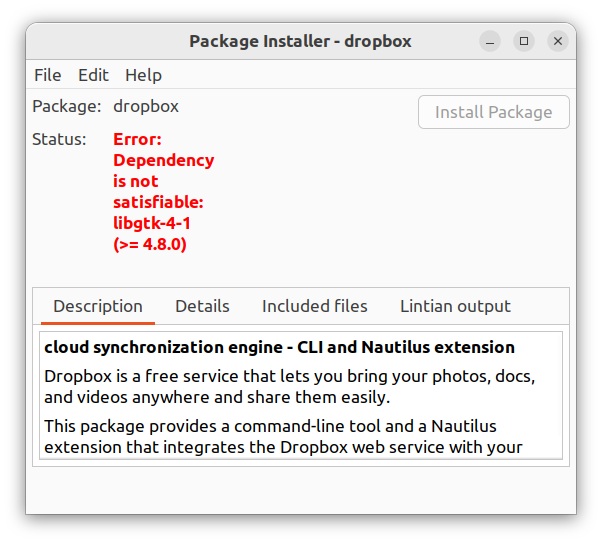The height and width of the screenshot is (543, 602).
Task: Open the Edit menu
Action: pos(93,75)
